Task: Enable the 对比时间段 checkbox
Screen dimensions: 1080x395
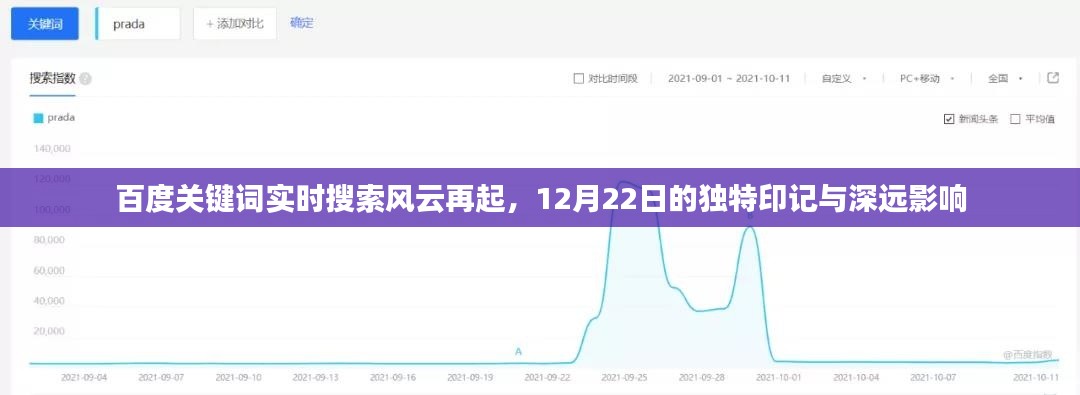Action: pos(579,79)
